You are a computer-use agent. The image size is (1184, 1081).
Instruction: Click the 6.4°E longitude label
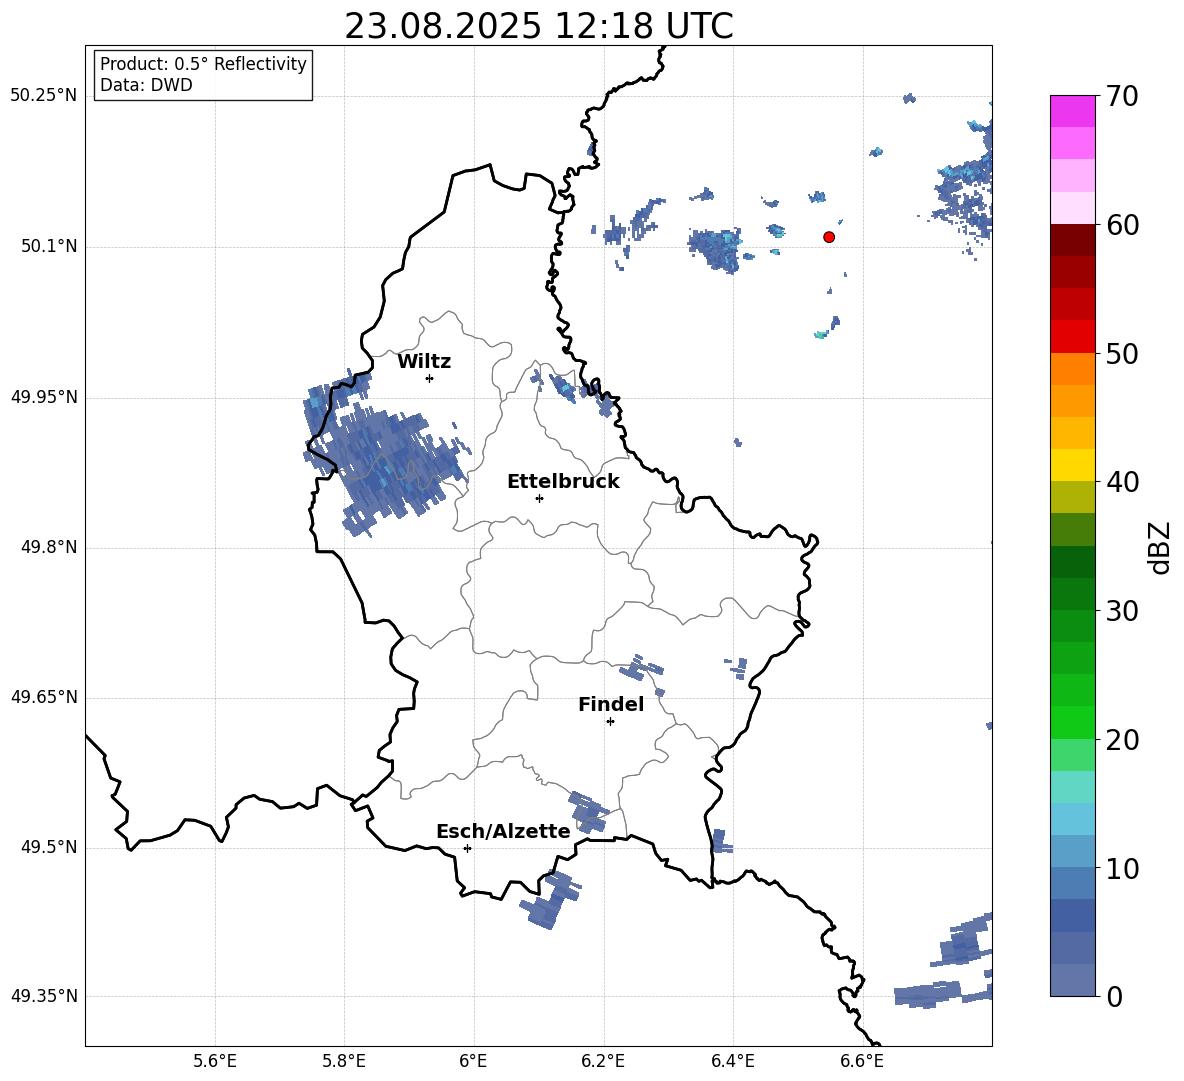tap(732, 1061)
